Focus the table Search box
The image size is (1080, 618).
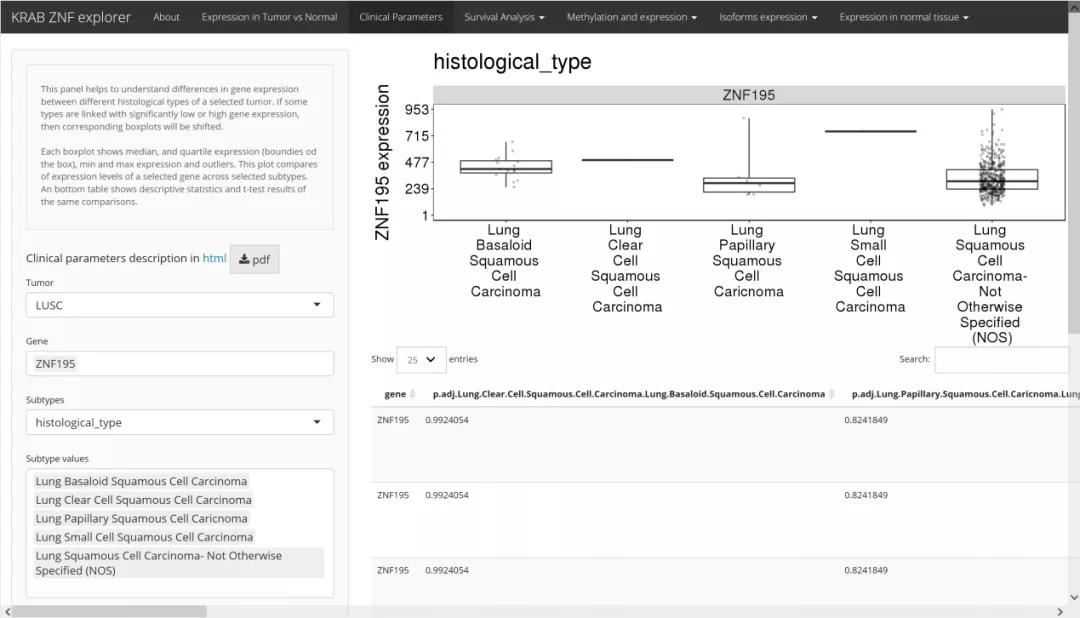tap(1000, 359)
